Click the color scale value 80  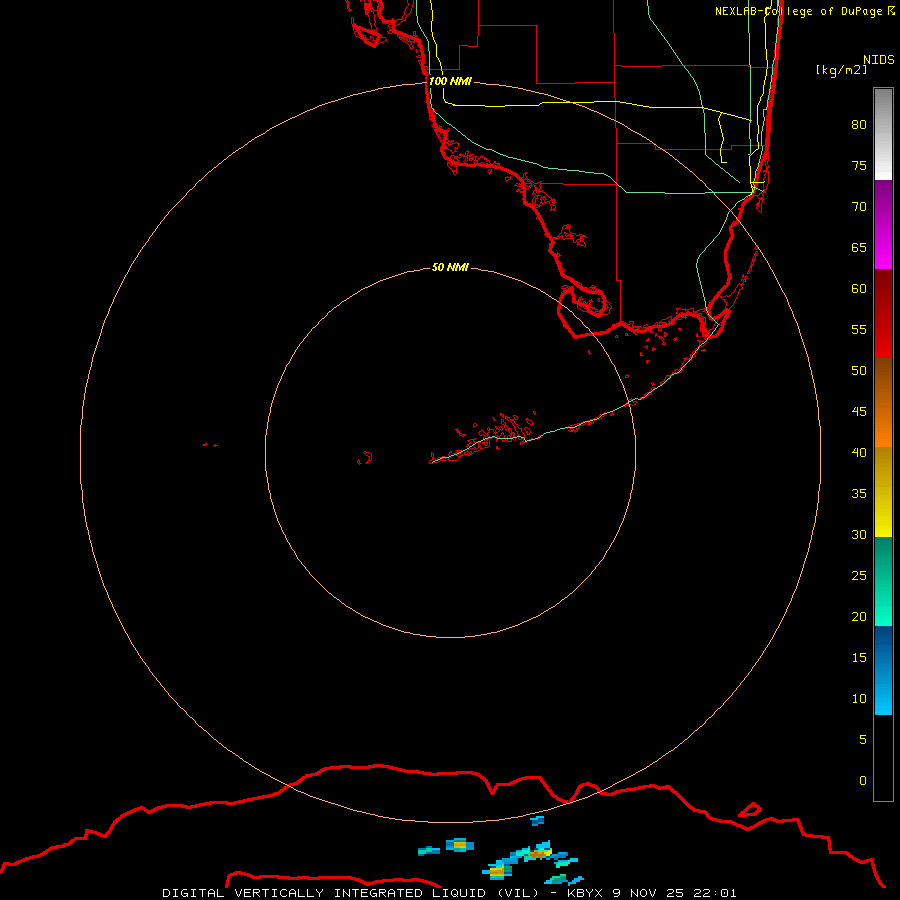859,125
